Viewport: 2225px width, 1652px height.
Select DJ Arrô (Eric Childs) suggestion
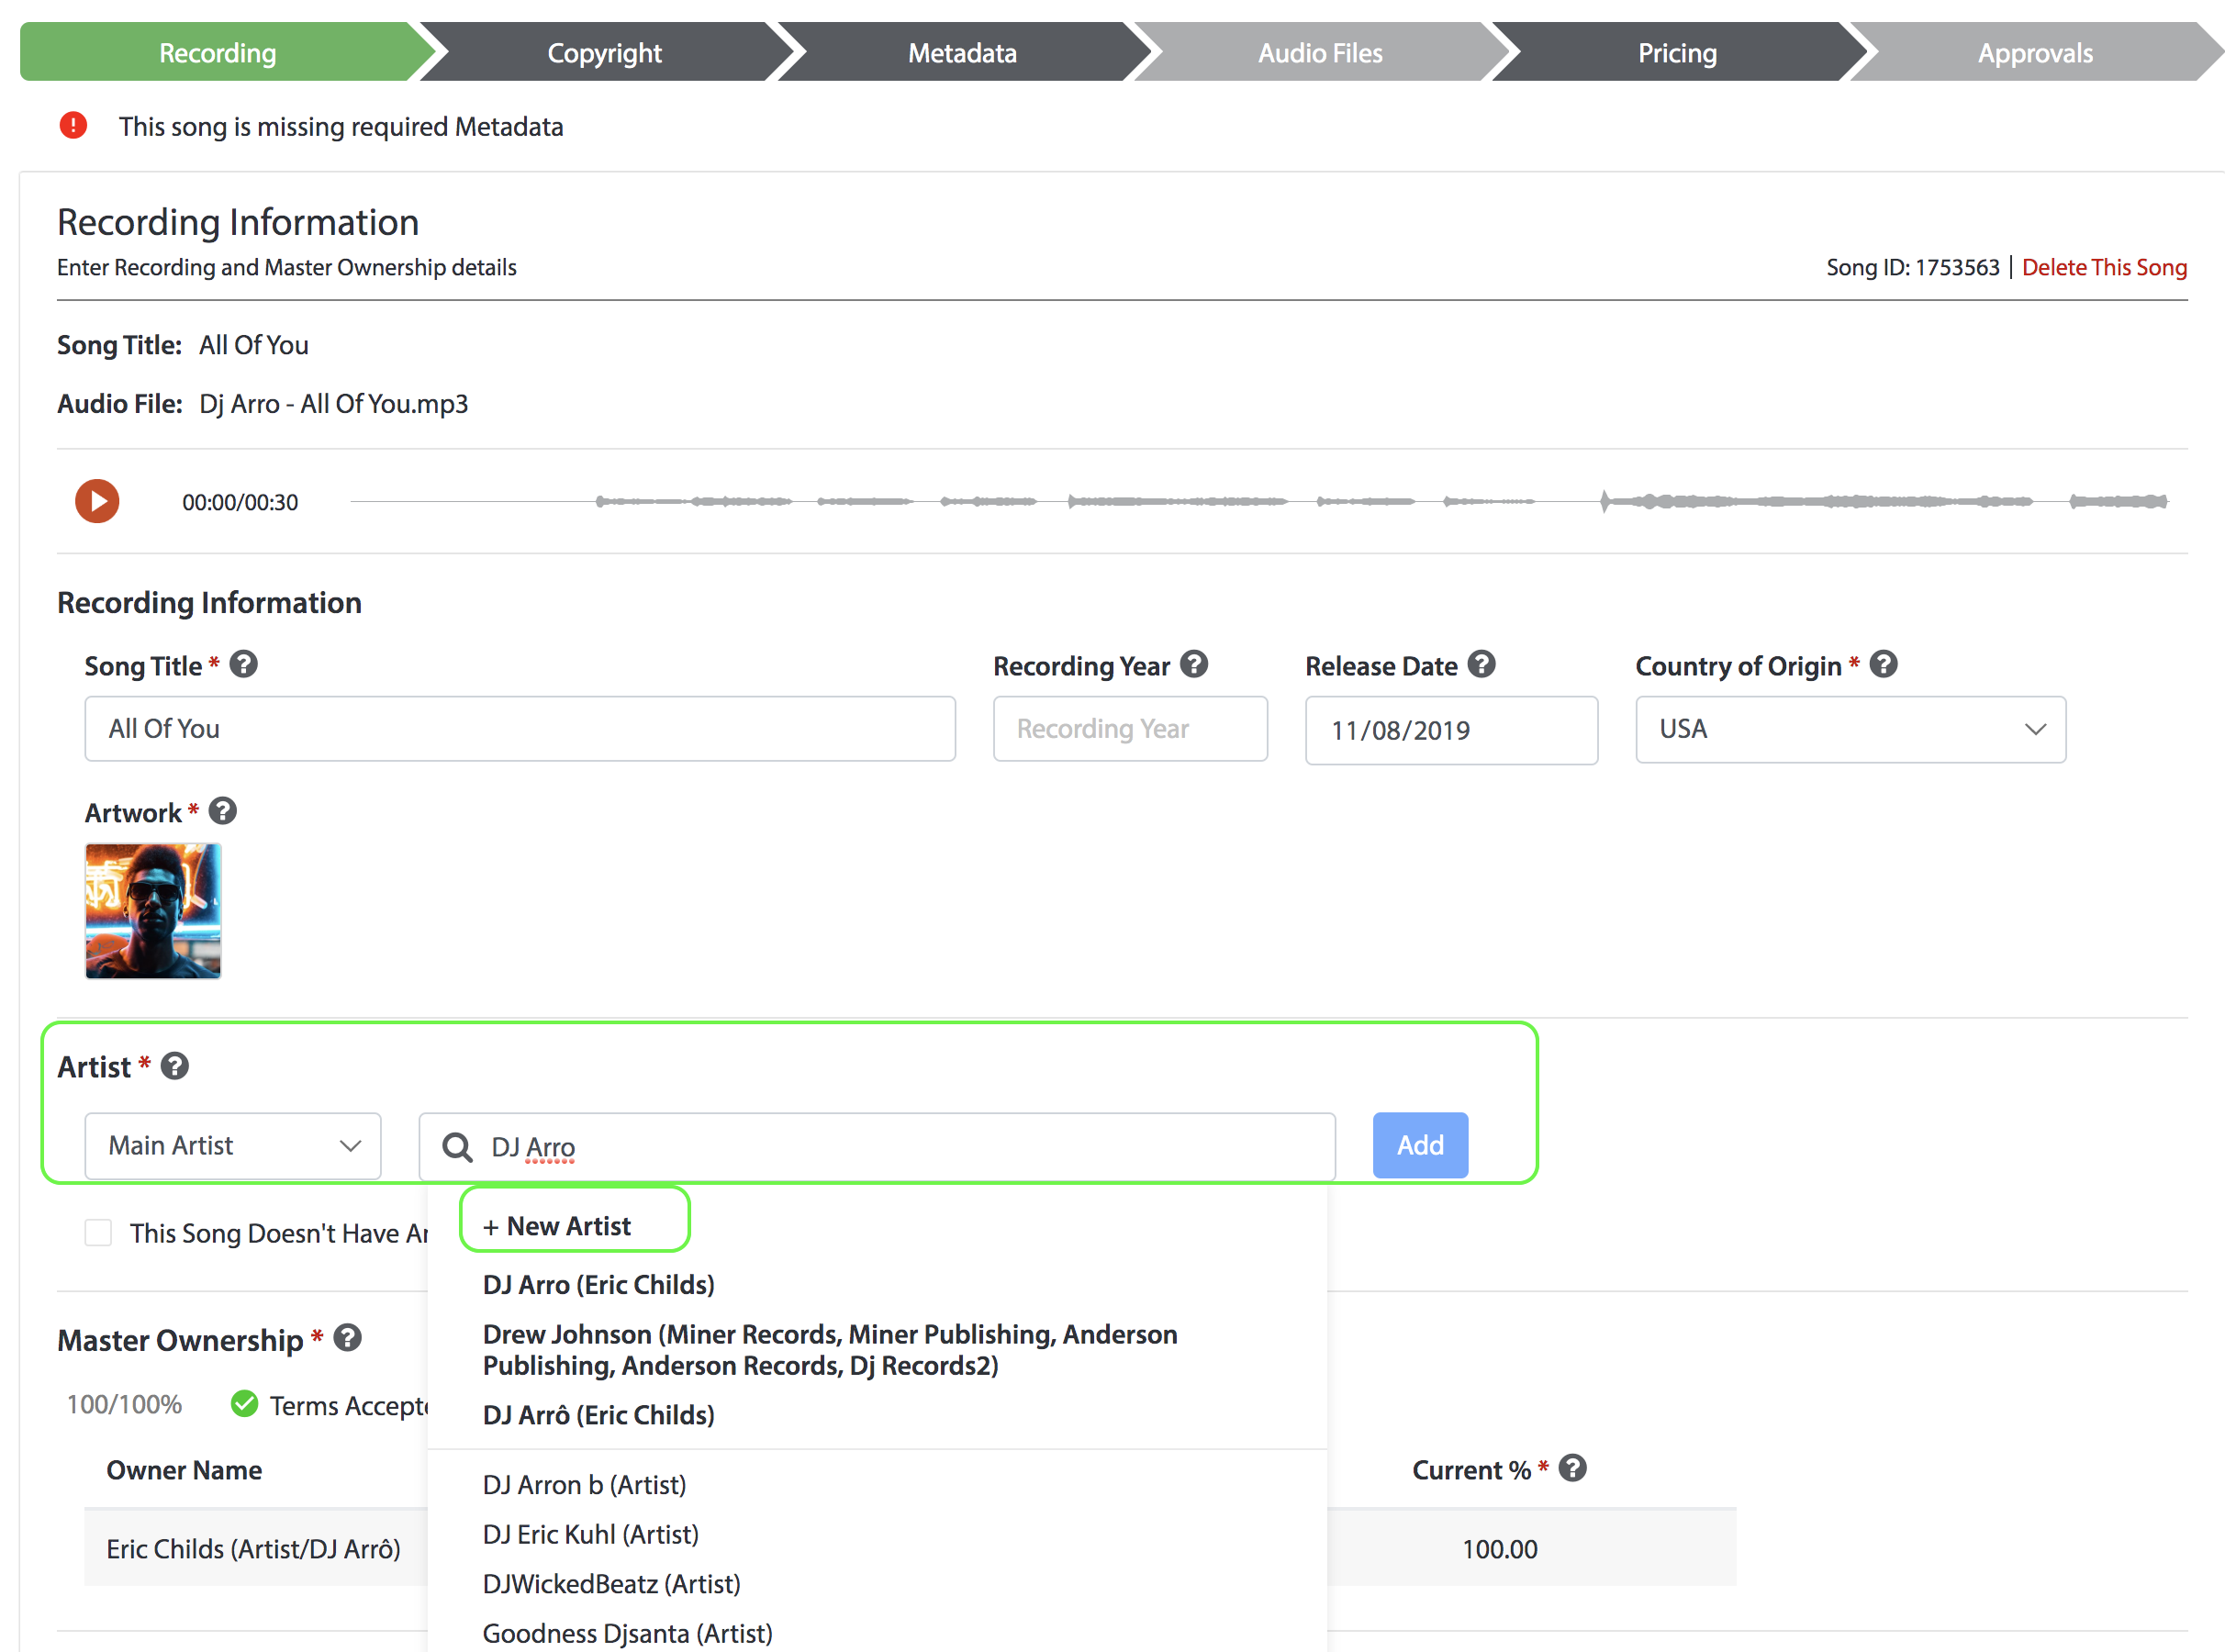click(598, 1415)
